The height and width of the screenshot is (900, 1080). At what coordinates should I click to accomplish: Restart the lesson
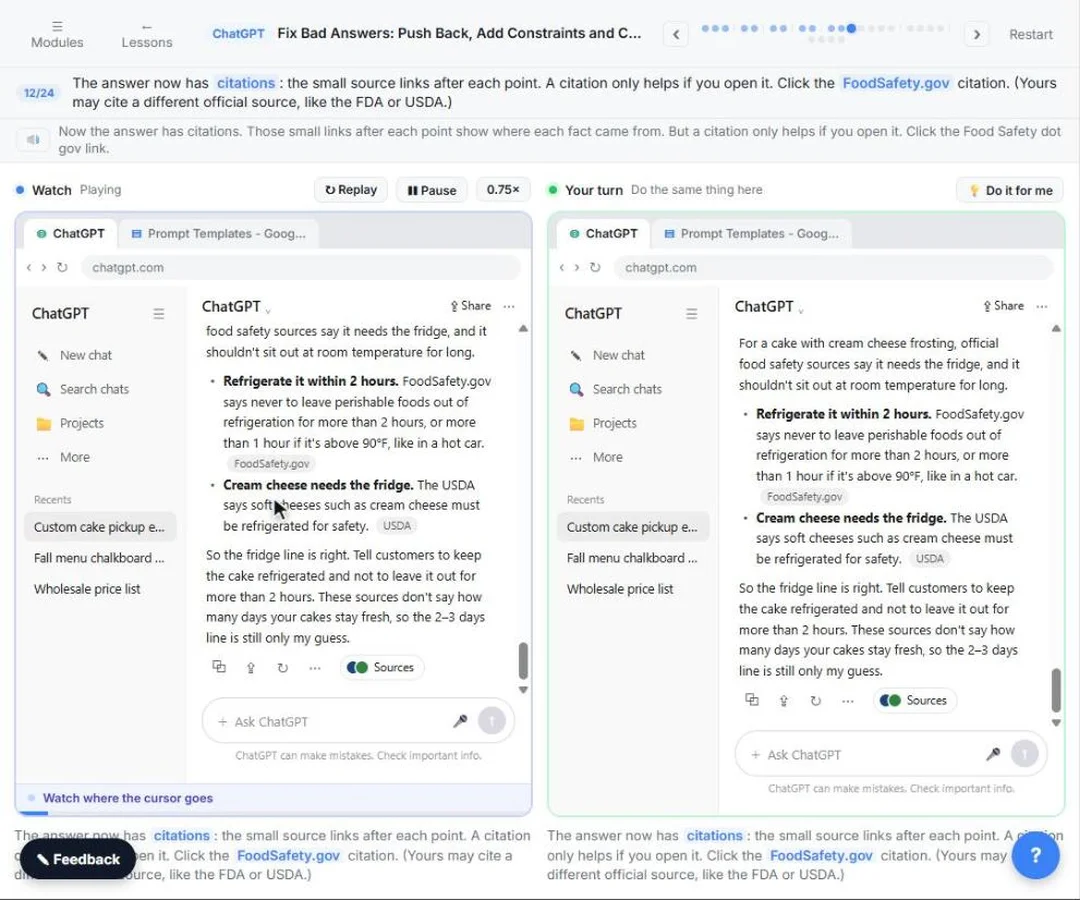[x=1030, y=34]
